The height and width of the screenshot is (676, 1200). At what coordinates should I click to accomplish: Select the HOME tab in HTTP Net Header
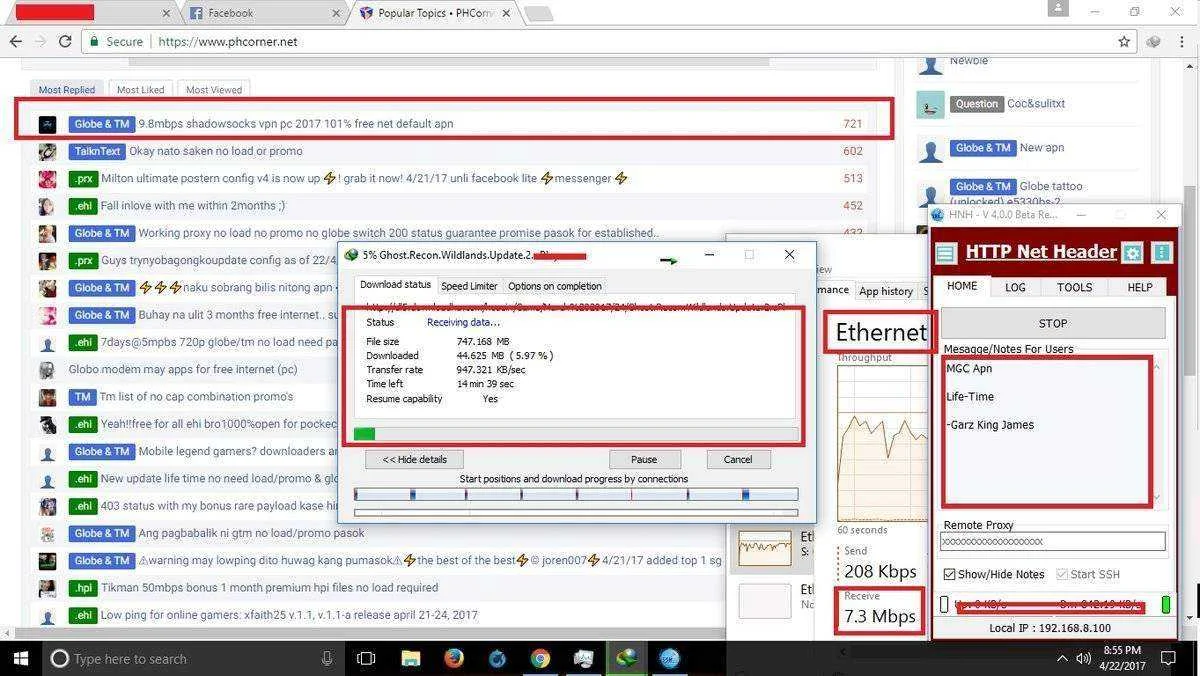pos(962,286)
